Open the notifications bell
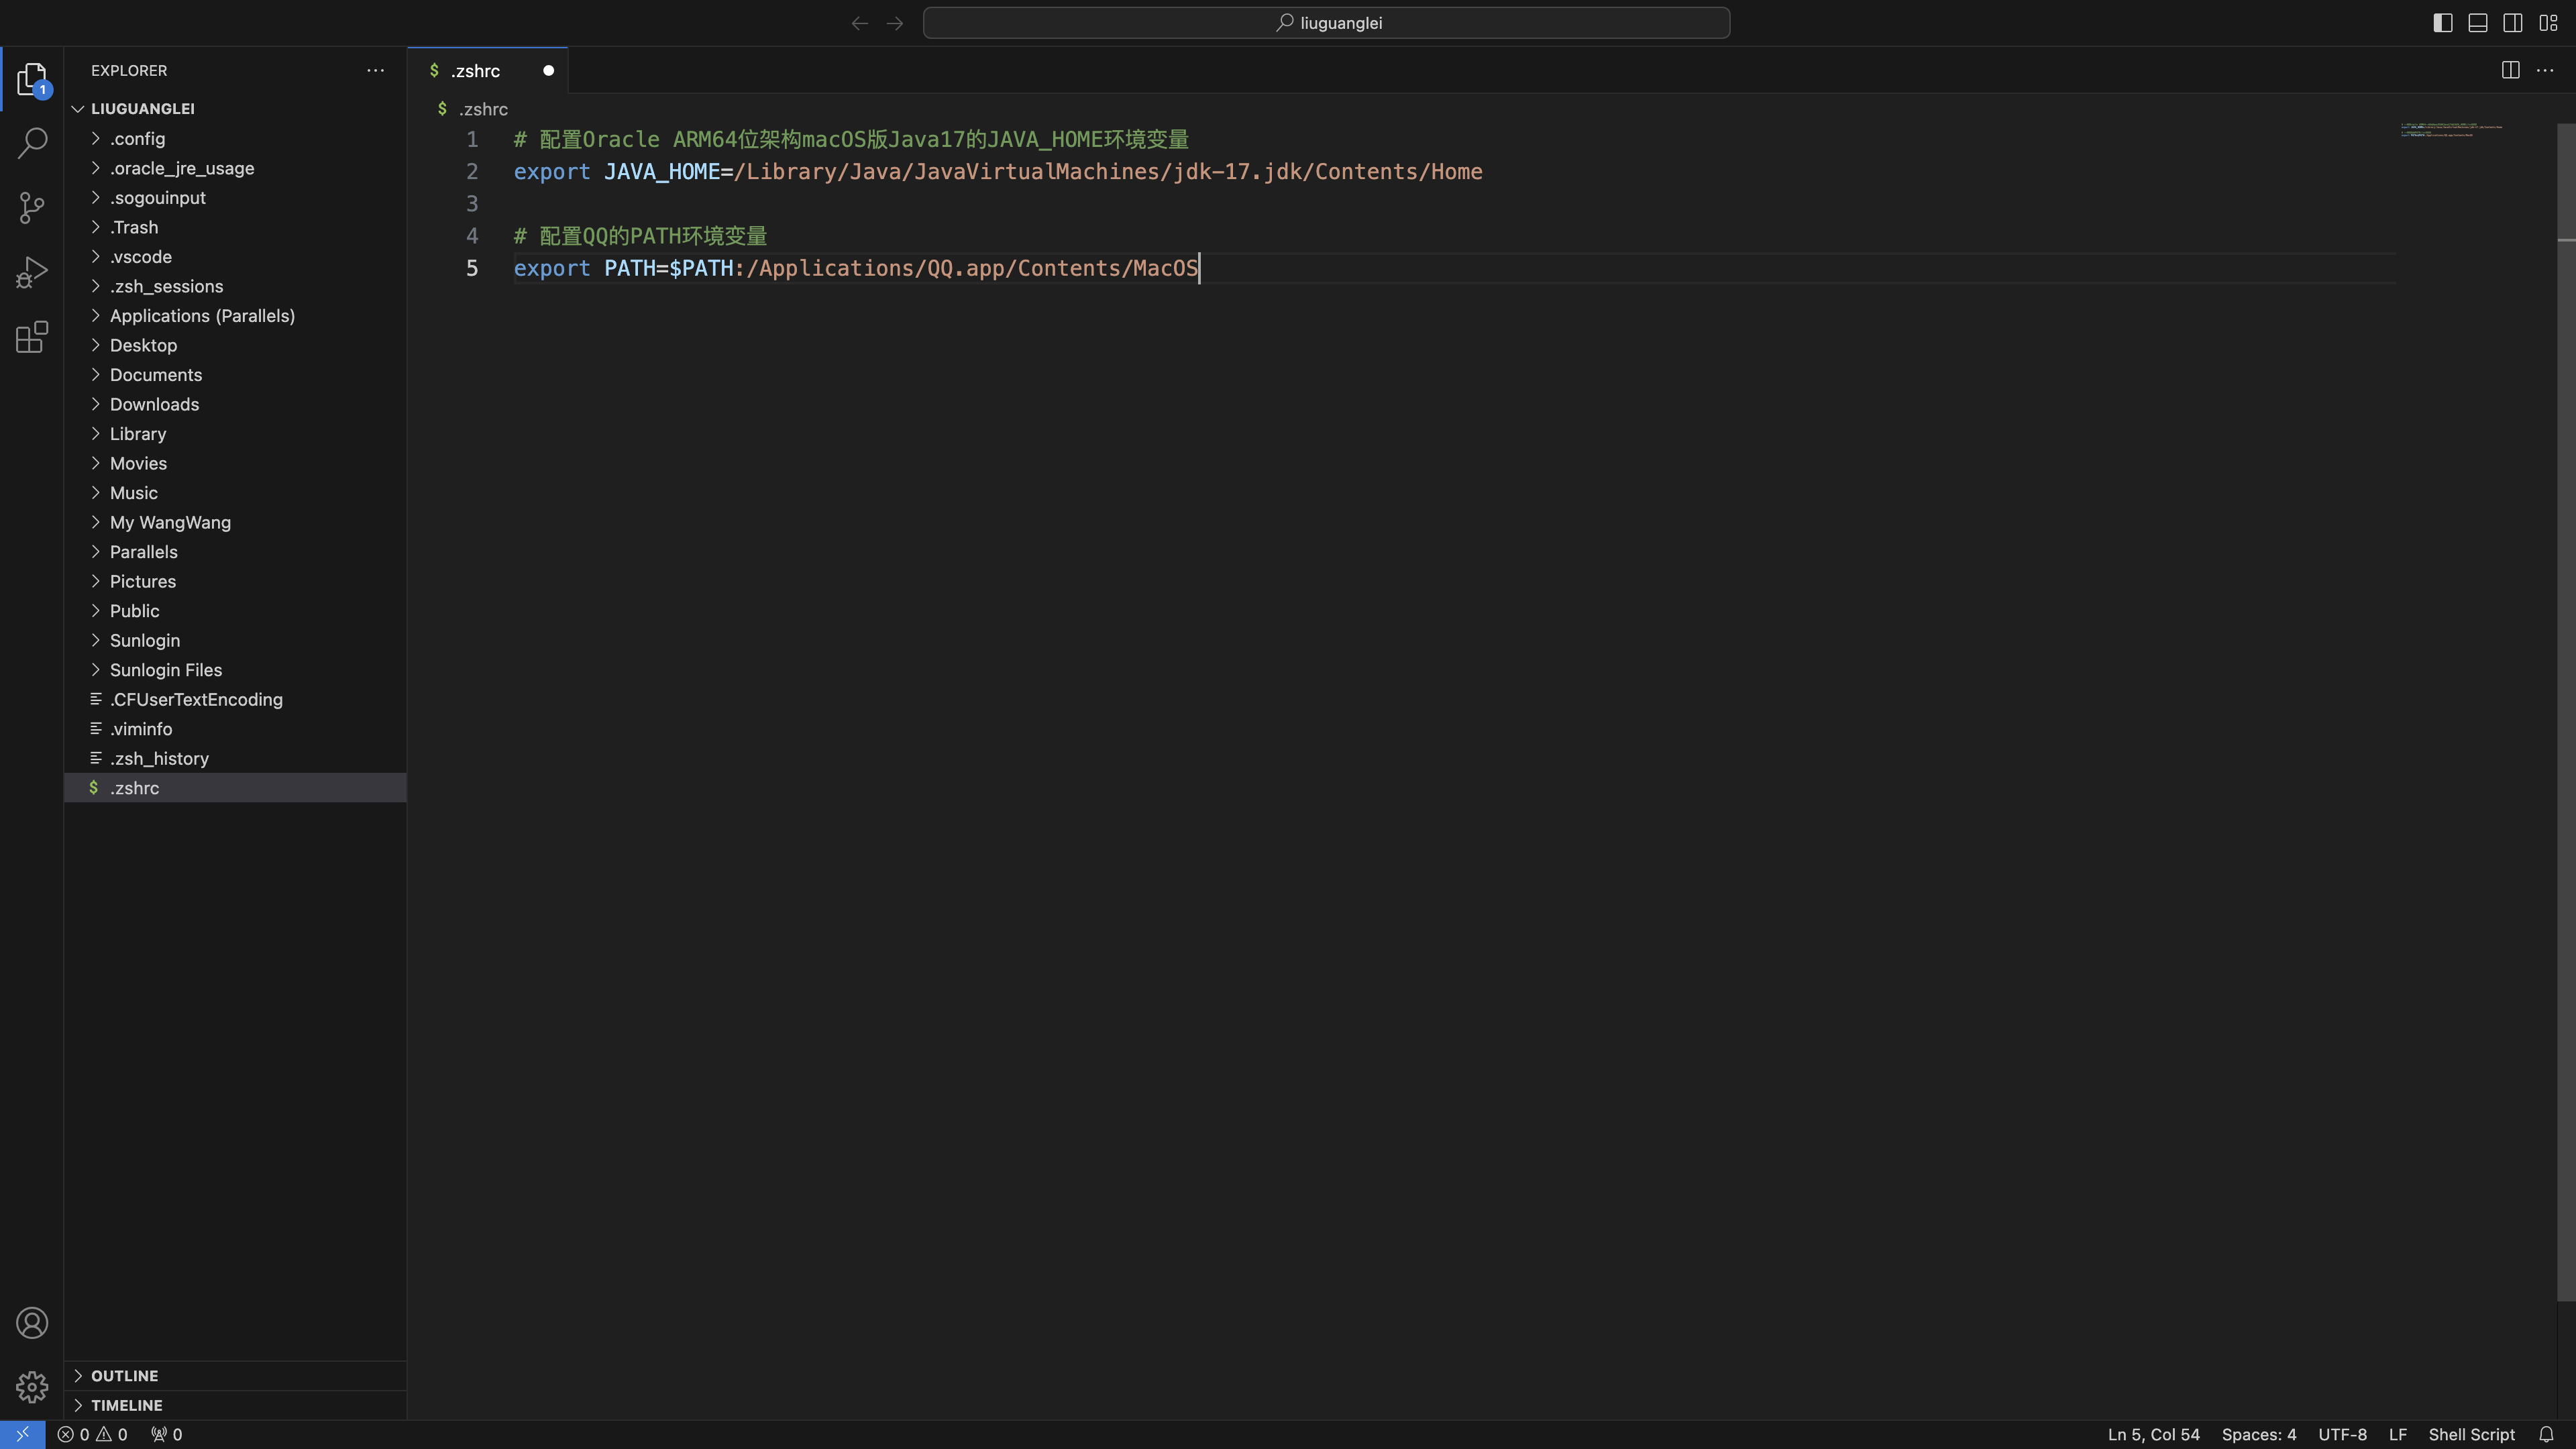2576x1449 pixels. pyautogui.click(x=2546, y=1434)
